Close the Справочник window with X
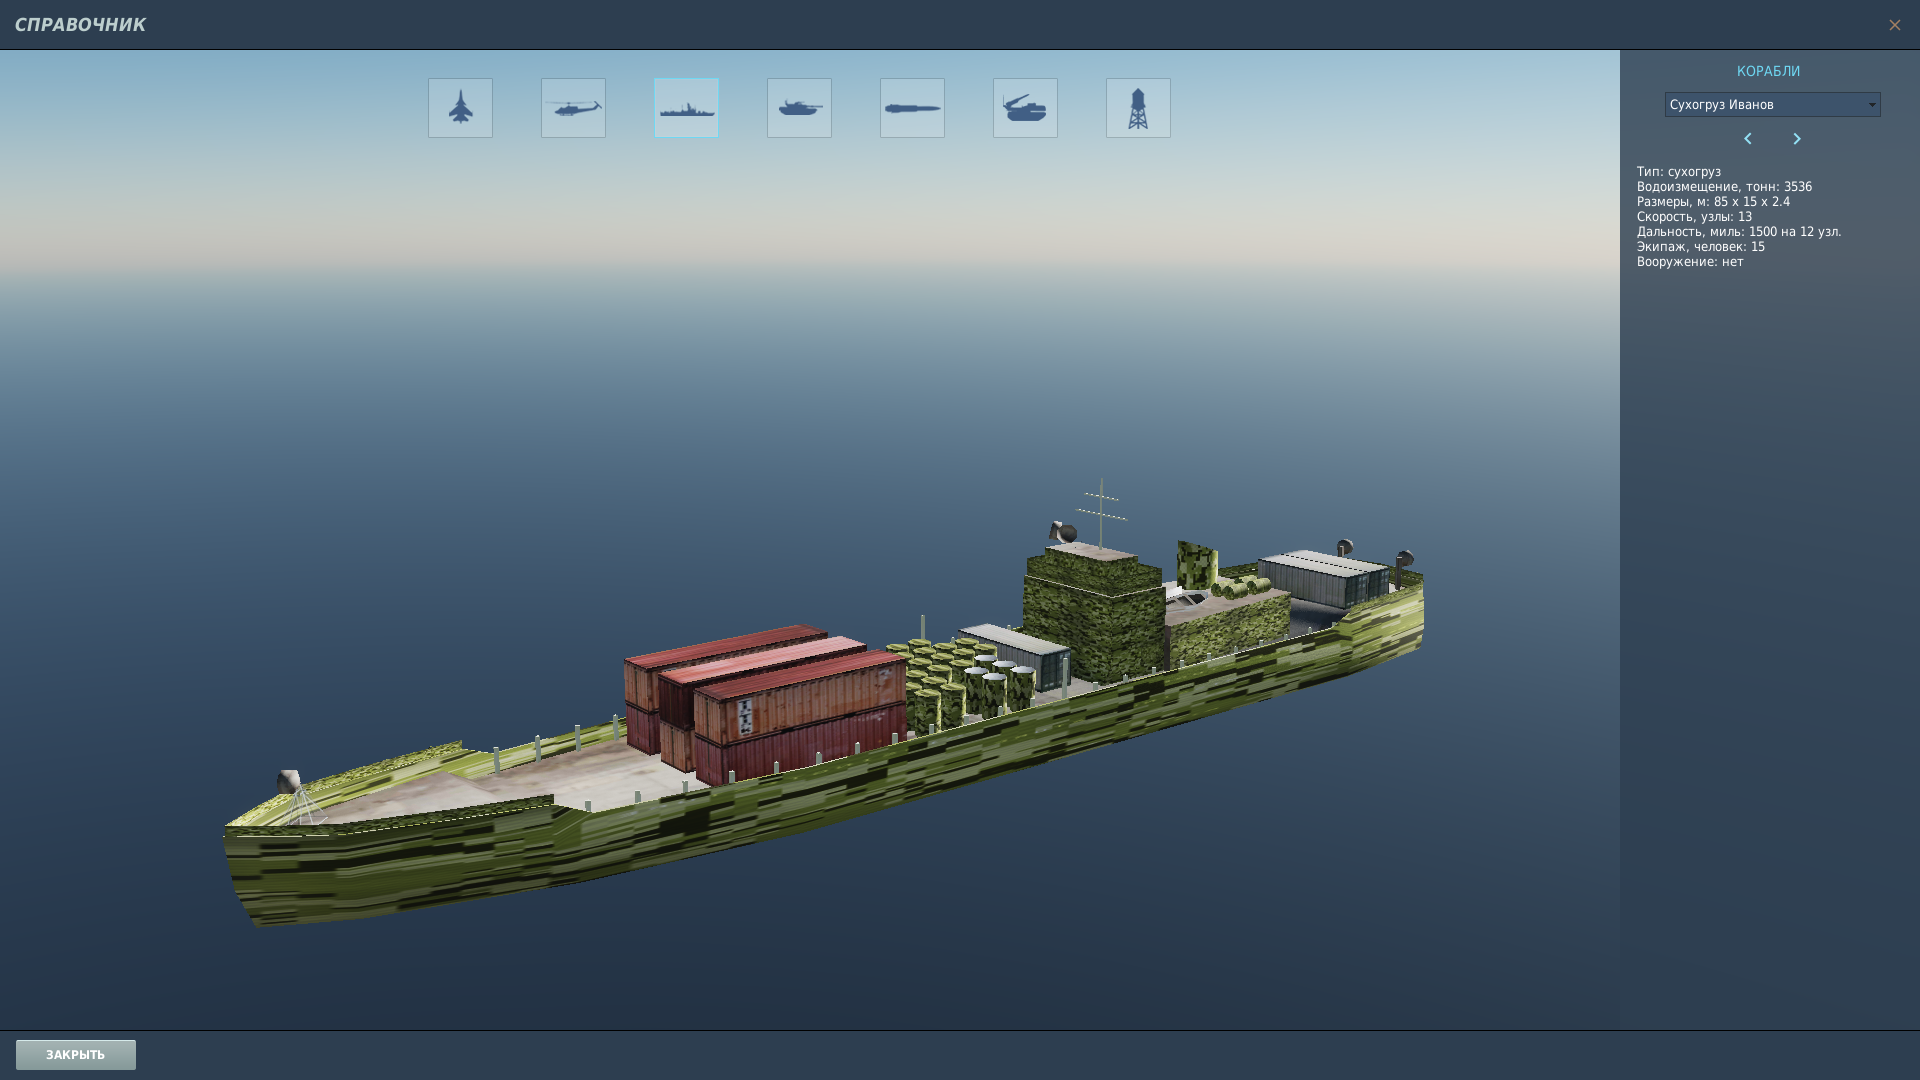Image resolution: width=1920 pixels, height=1080 pixels. click(1895, 25)
